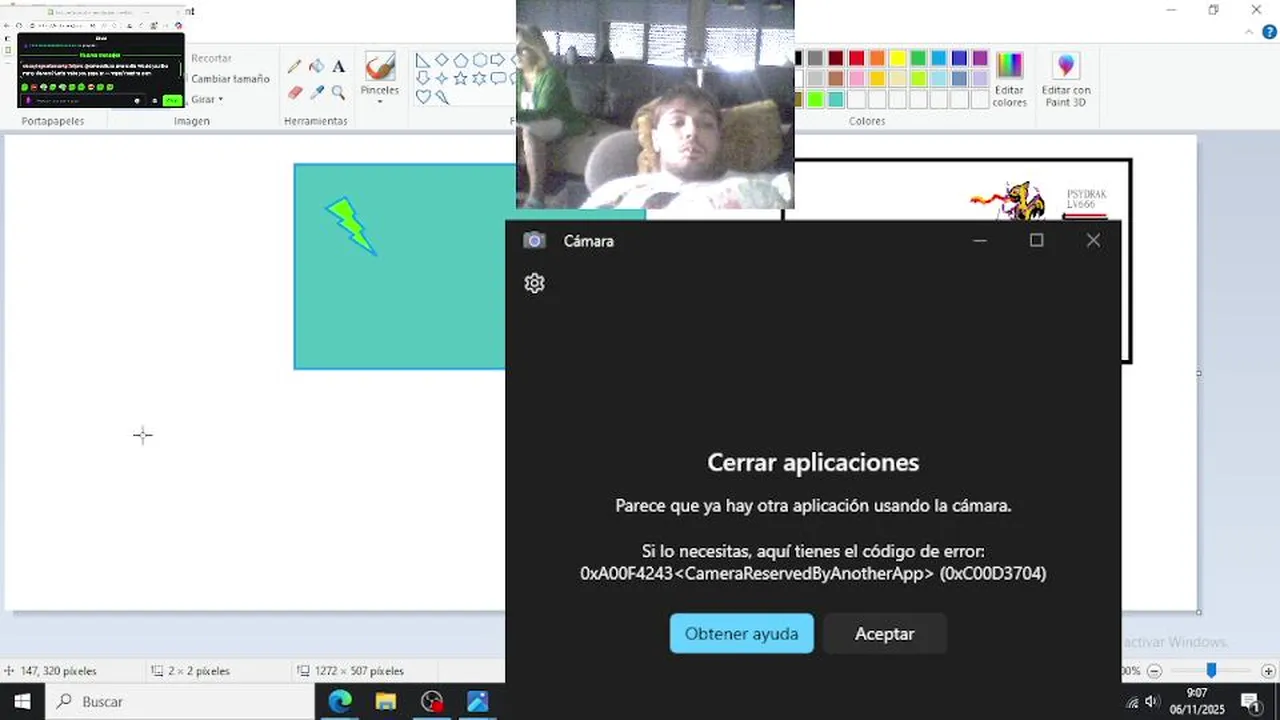Click the lightning bolt drawing on canvas
Image resolution: width=1280 pixels, height=720 pixels.
coord(351,226)
